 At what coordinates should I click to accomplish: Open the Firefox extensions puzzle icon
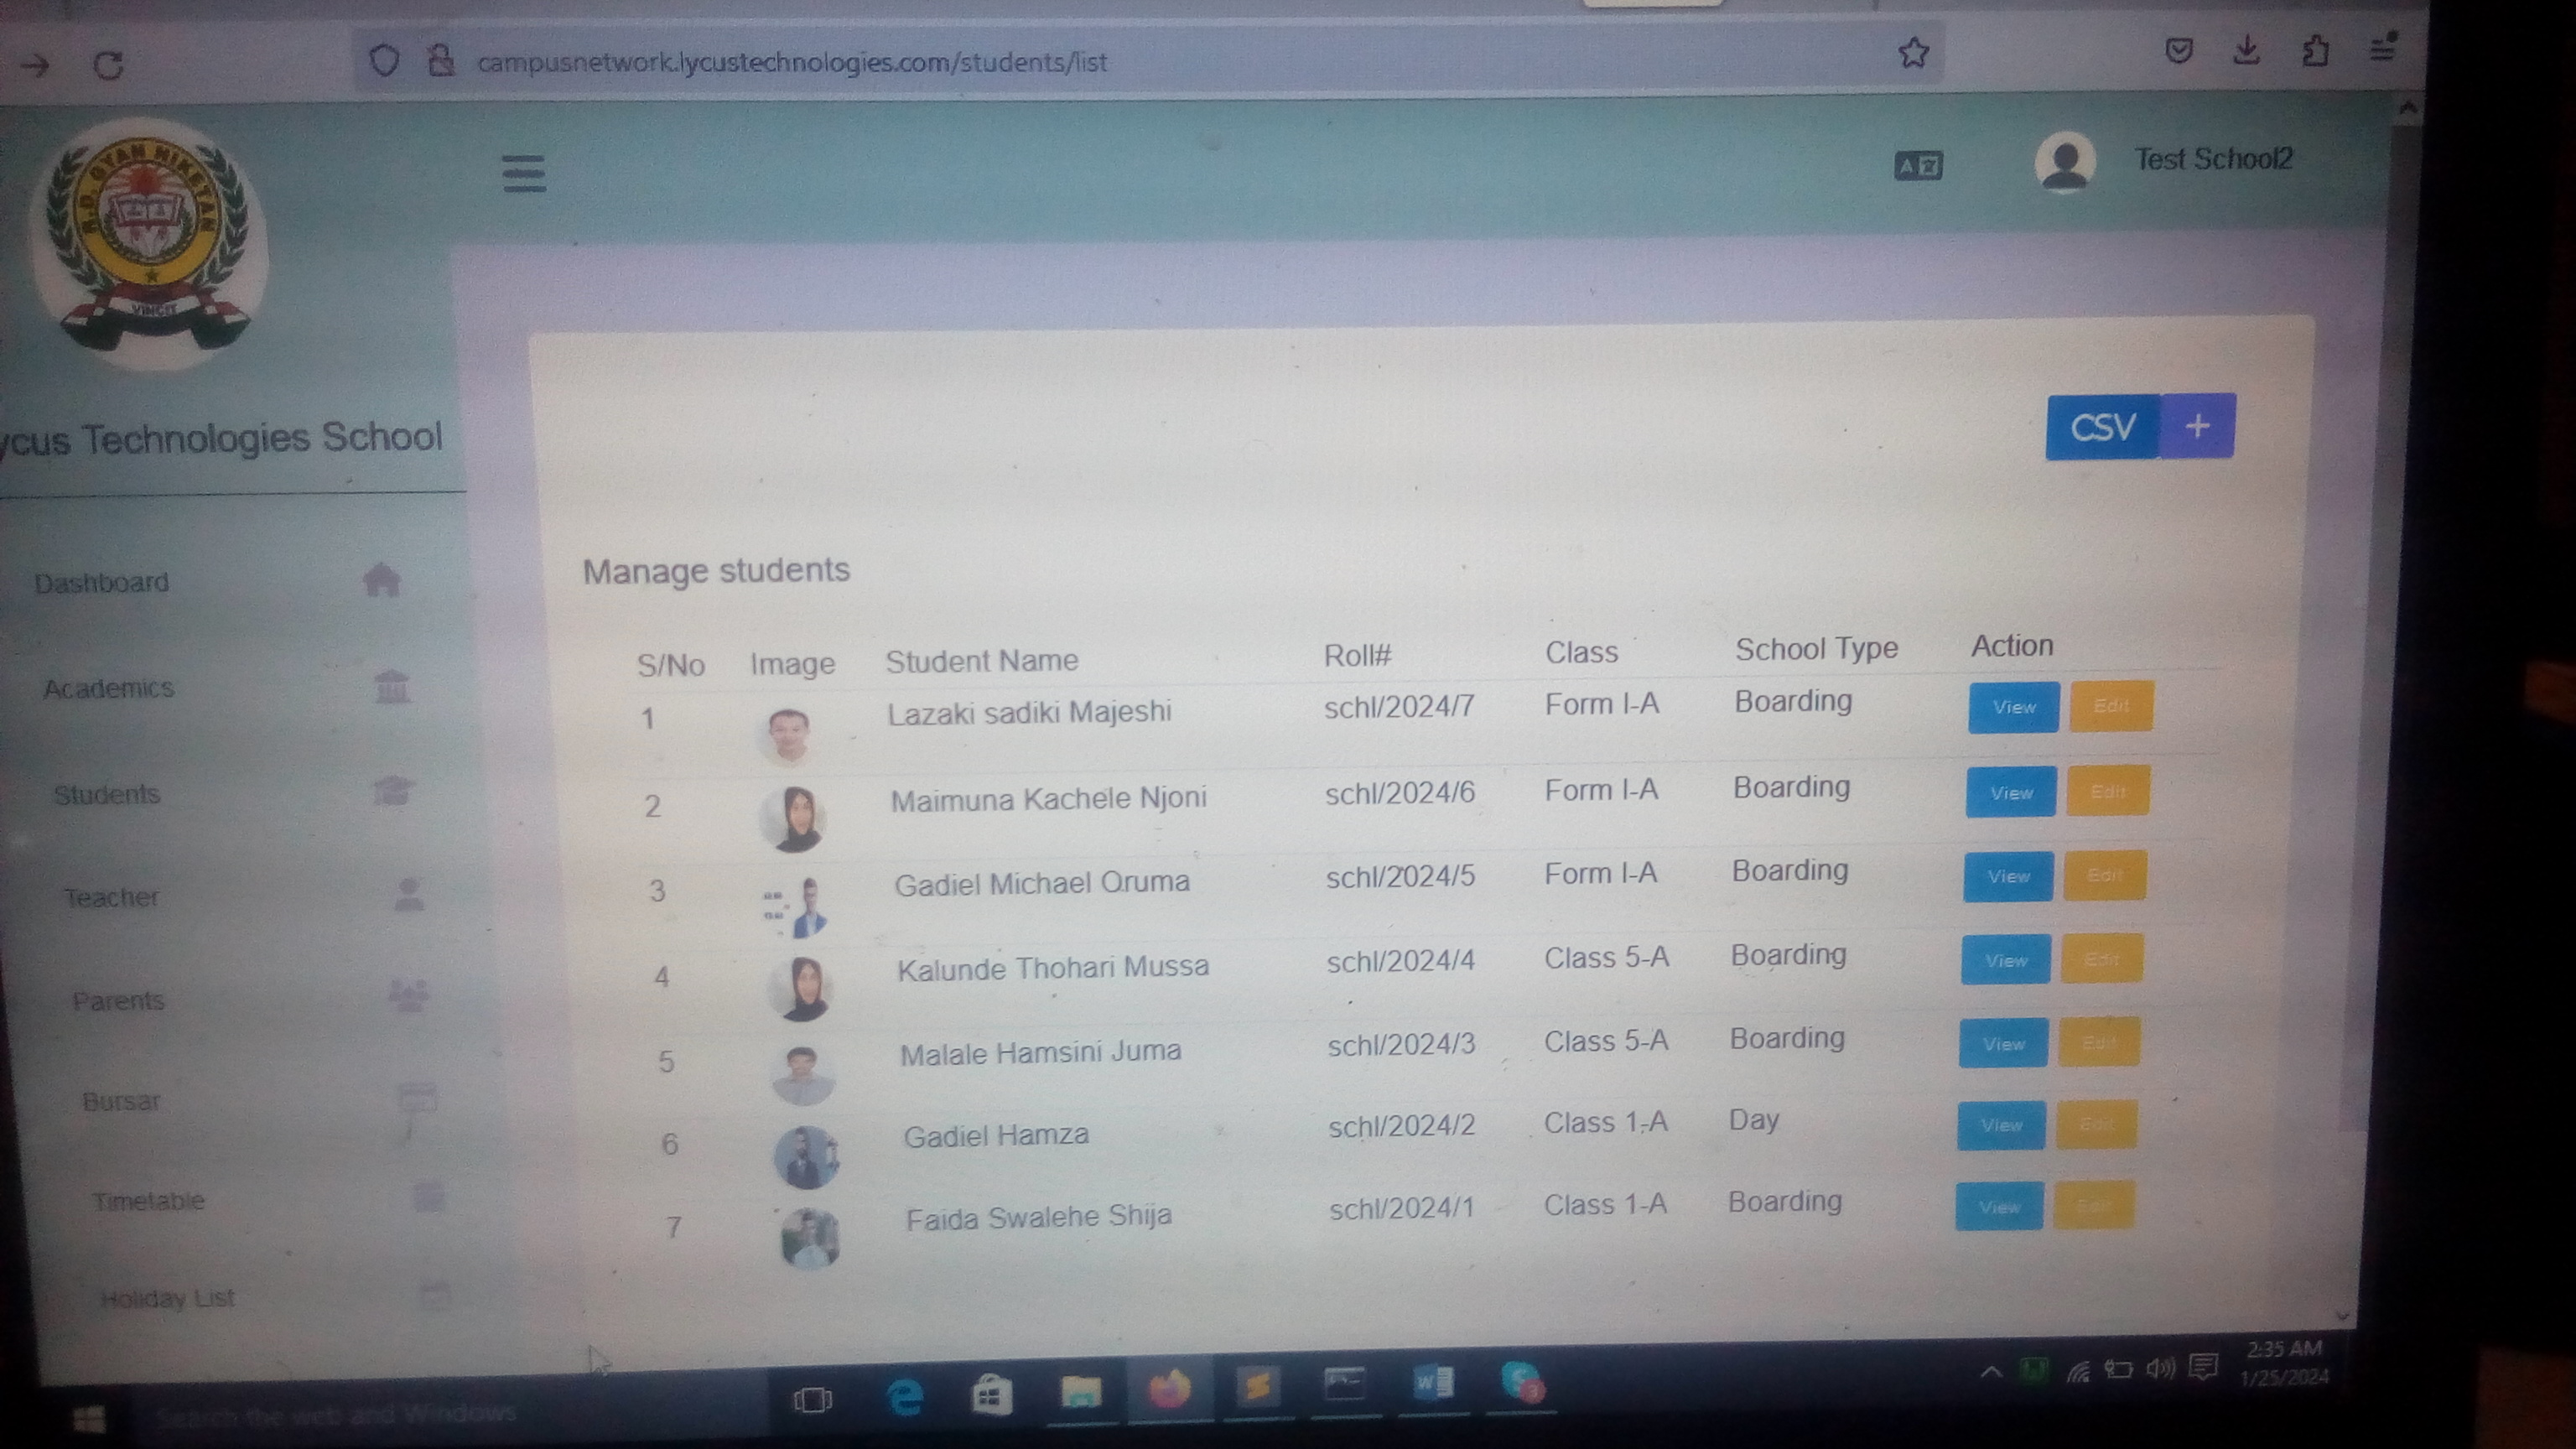[2315, 50]
